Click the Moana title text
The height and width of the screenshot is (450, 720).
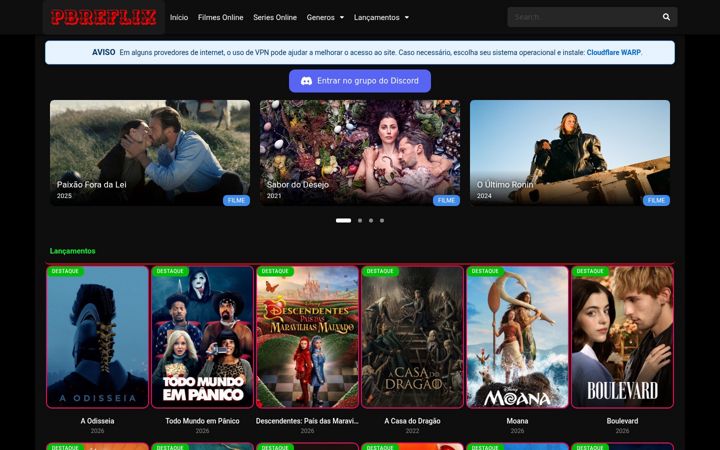coord(518,421)
